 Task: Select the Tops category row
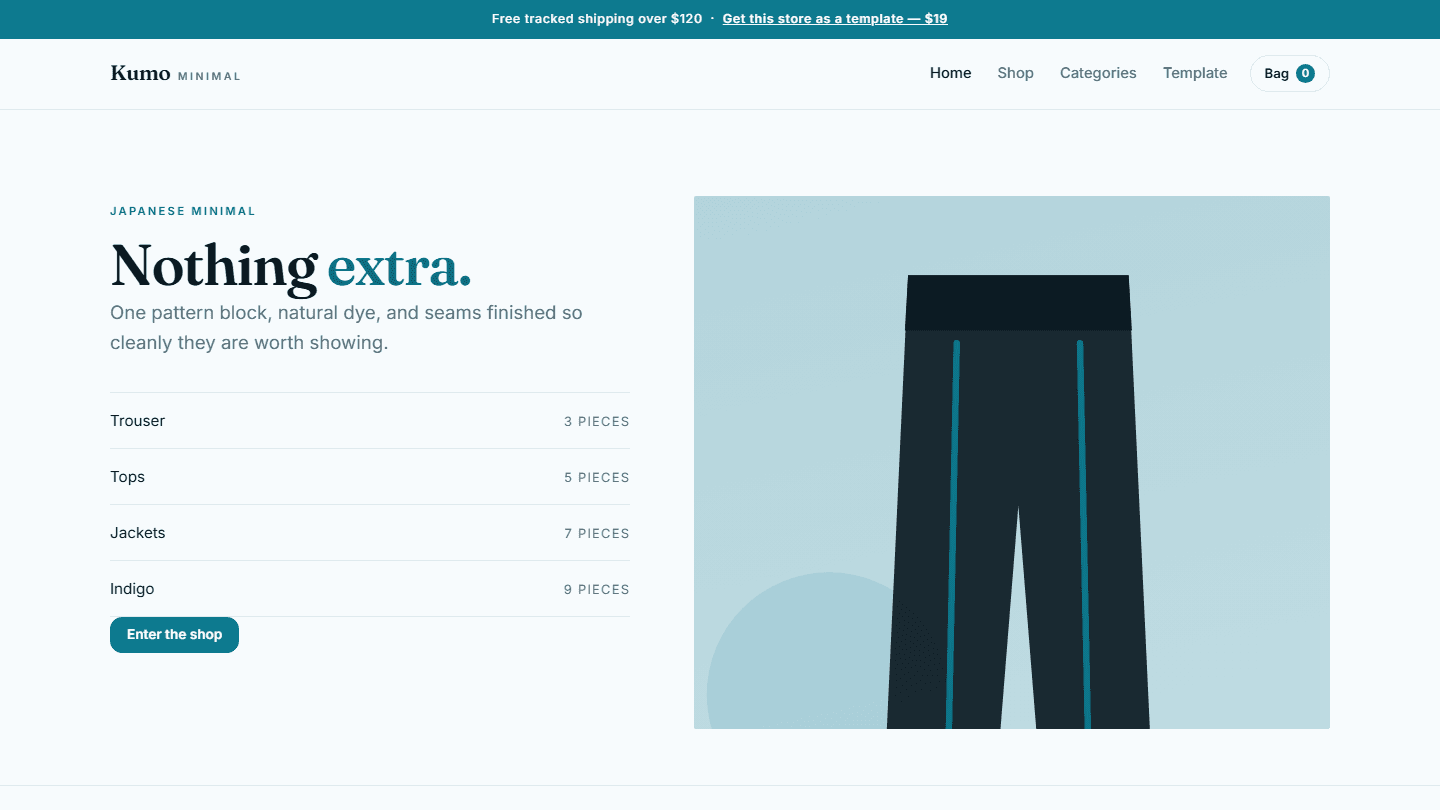pos(370,477)
